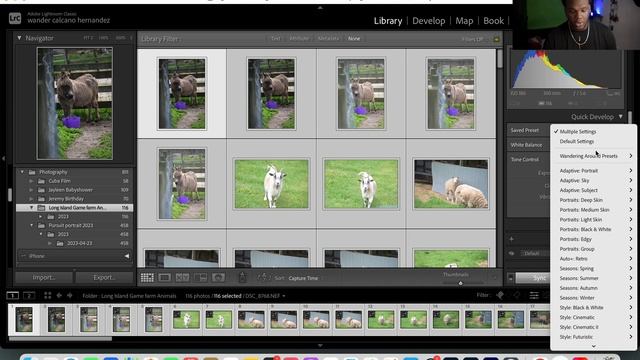Go forward with the right arrow
Screen dimensions: 640x360
tap(70, 295)
